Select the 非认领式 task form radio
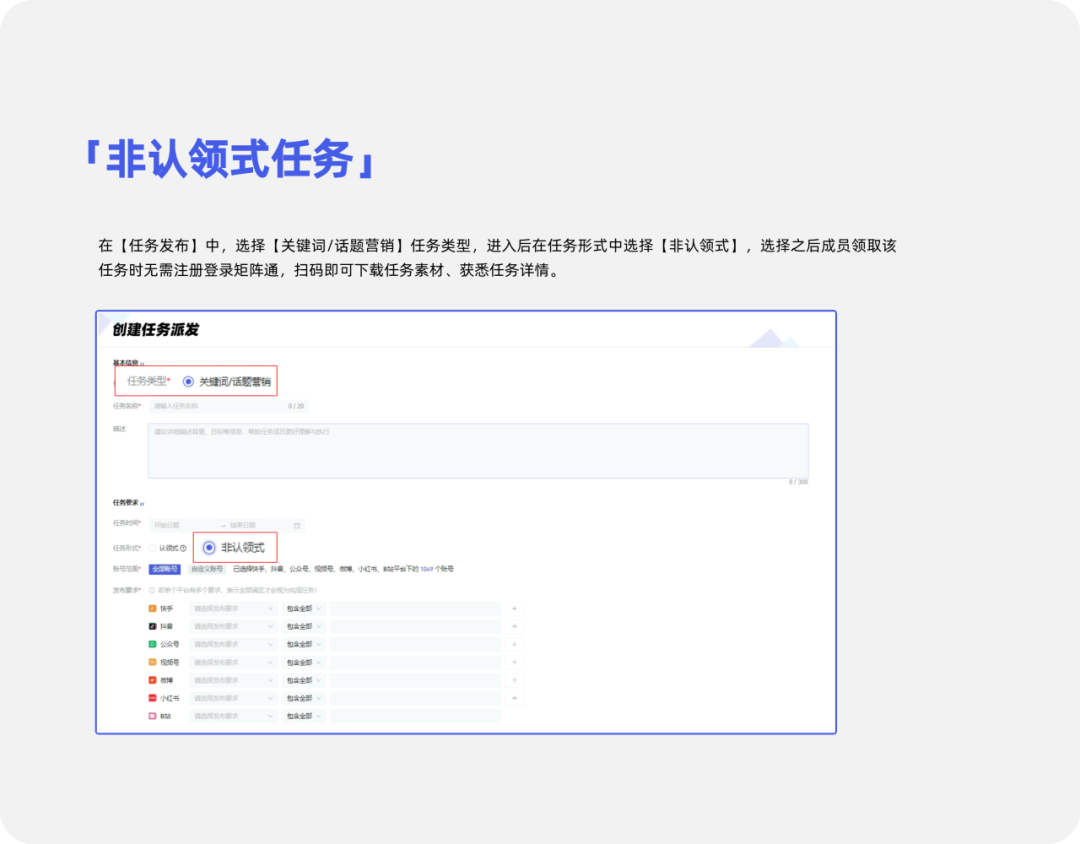This screenshot has width=1080, height=844. click(209, 548)
